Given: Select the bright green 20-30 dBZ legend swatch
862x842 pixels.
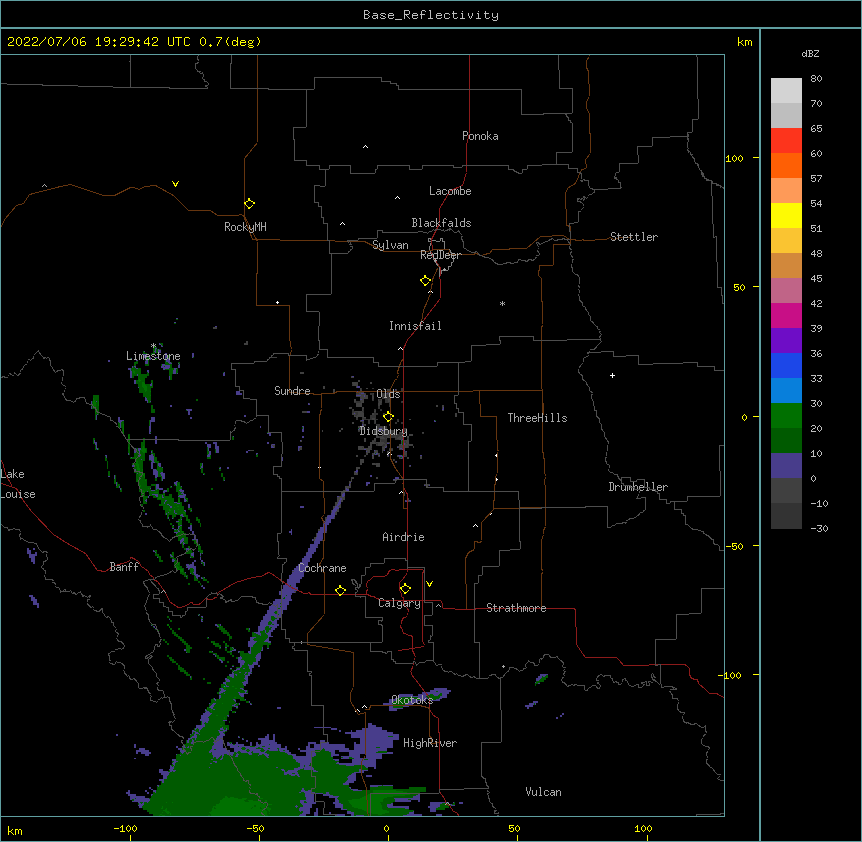Looking at the screenshot, I should (786, 416).
